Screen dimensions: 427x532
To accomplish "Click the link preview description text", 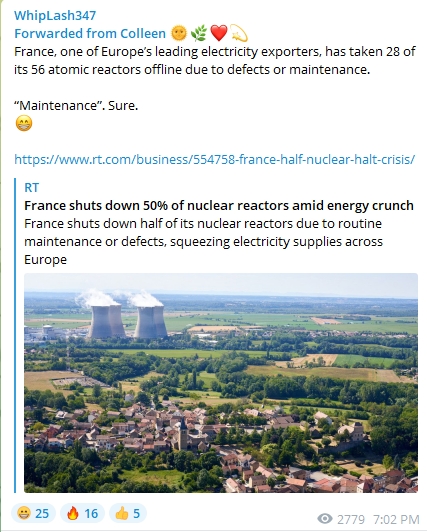I will click(x=203, y=242).
